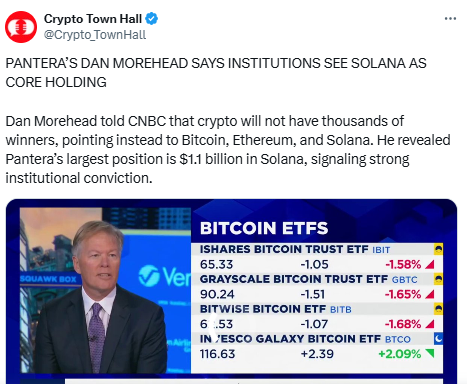Visit the @Crypto_TownHall handle link
This screenshot has width=467, height=384.
click(95, 35)
